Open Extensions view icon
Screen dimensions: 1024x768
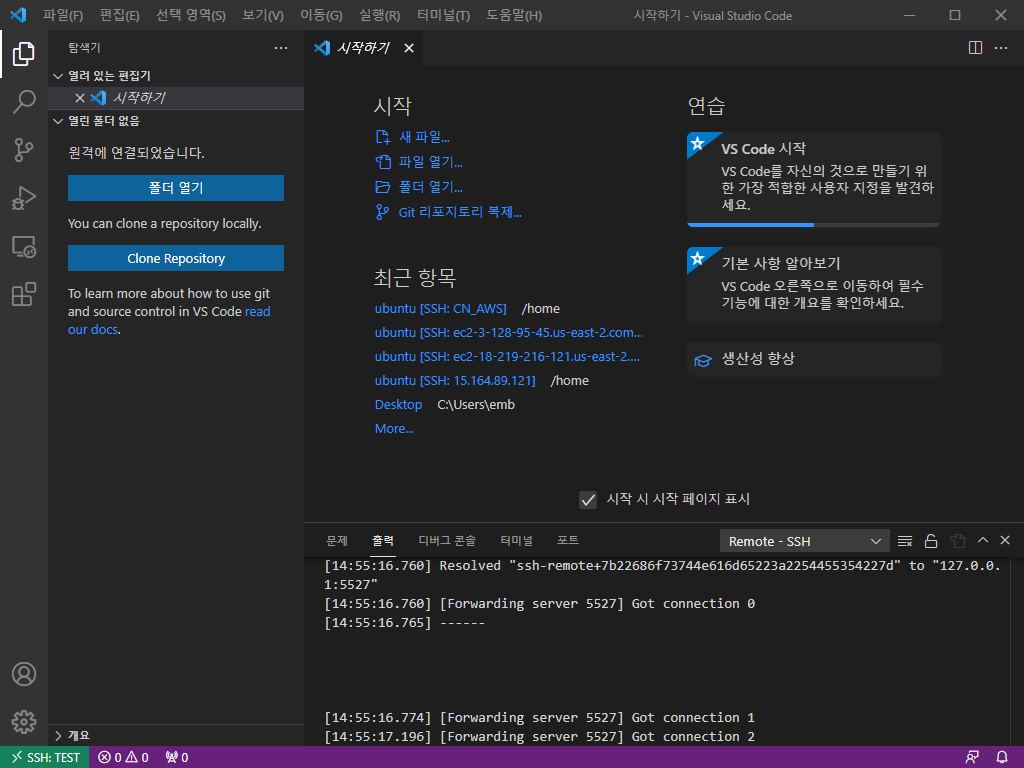point(24,295)
